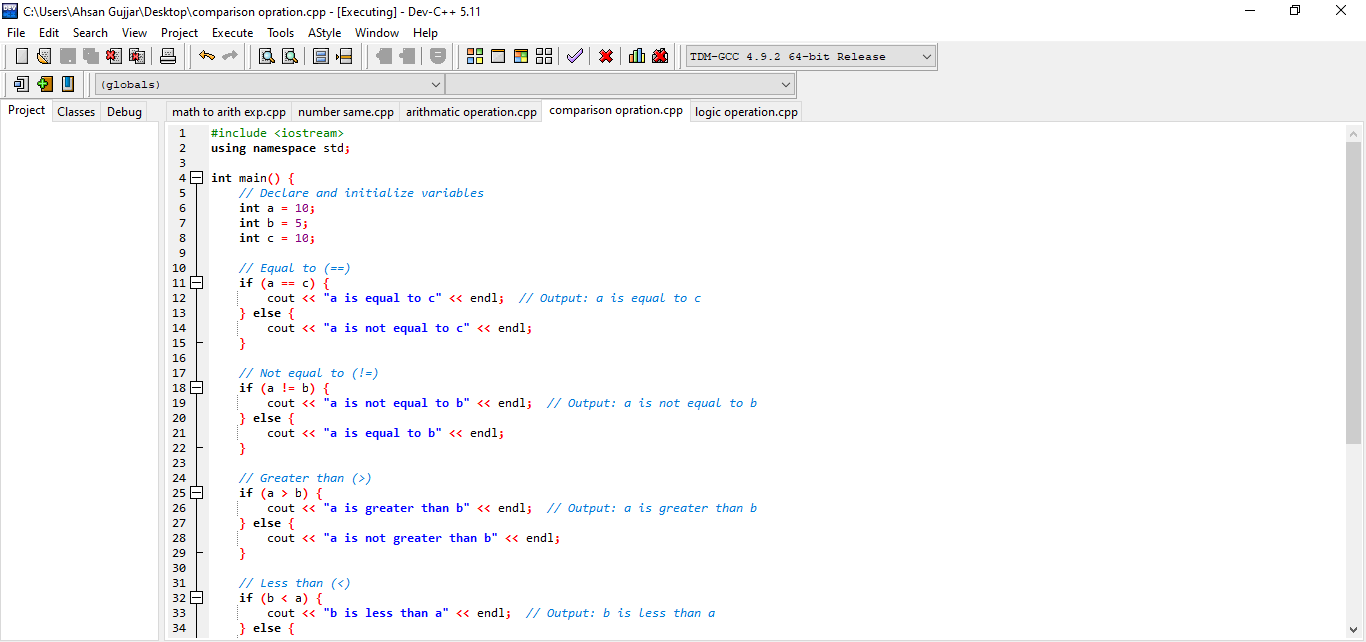Open the Project menu
Image resolution: width=1366 pixels, height=642 pixels.
click(x=179, y=32)
